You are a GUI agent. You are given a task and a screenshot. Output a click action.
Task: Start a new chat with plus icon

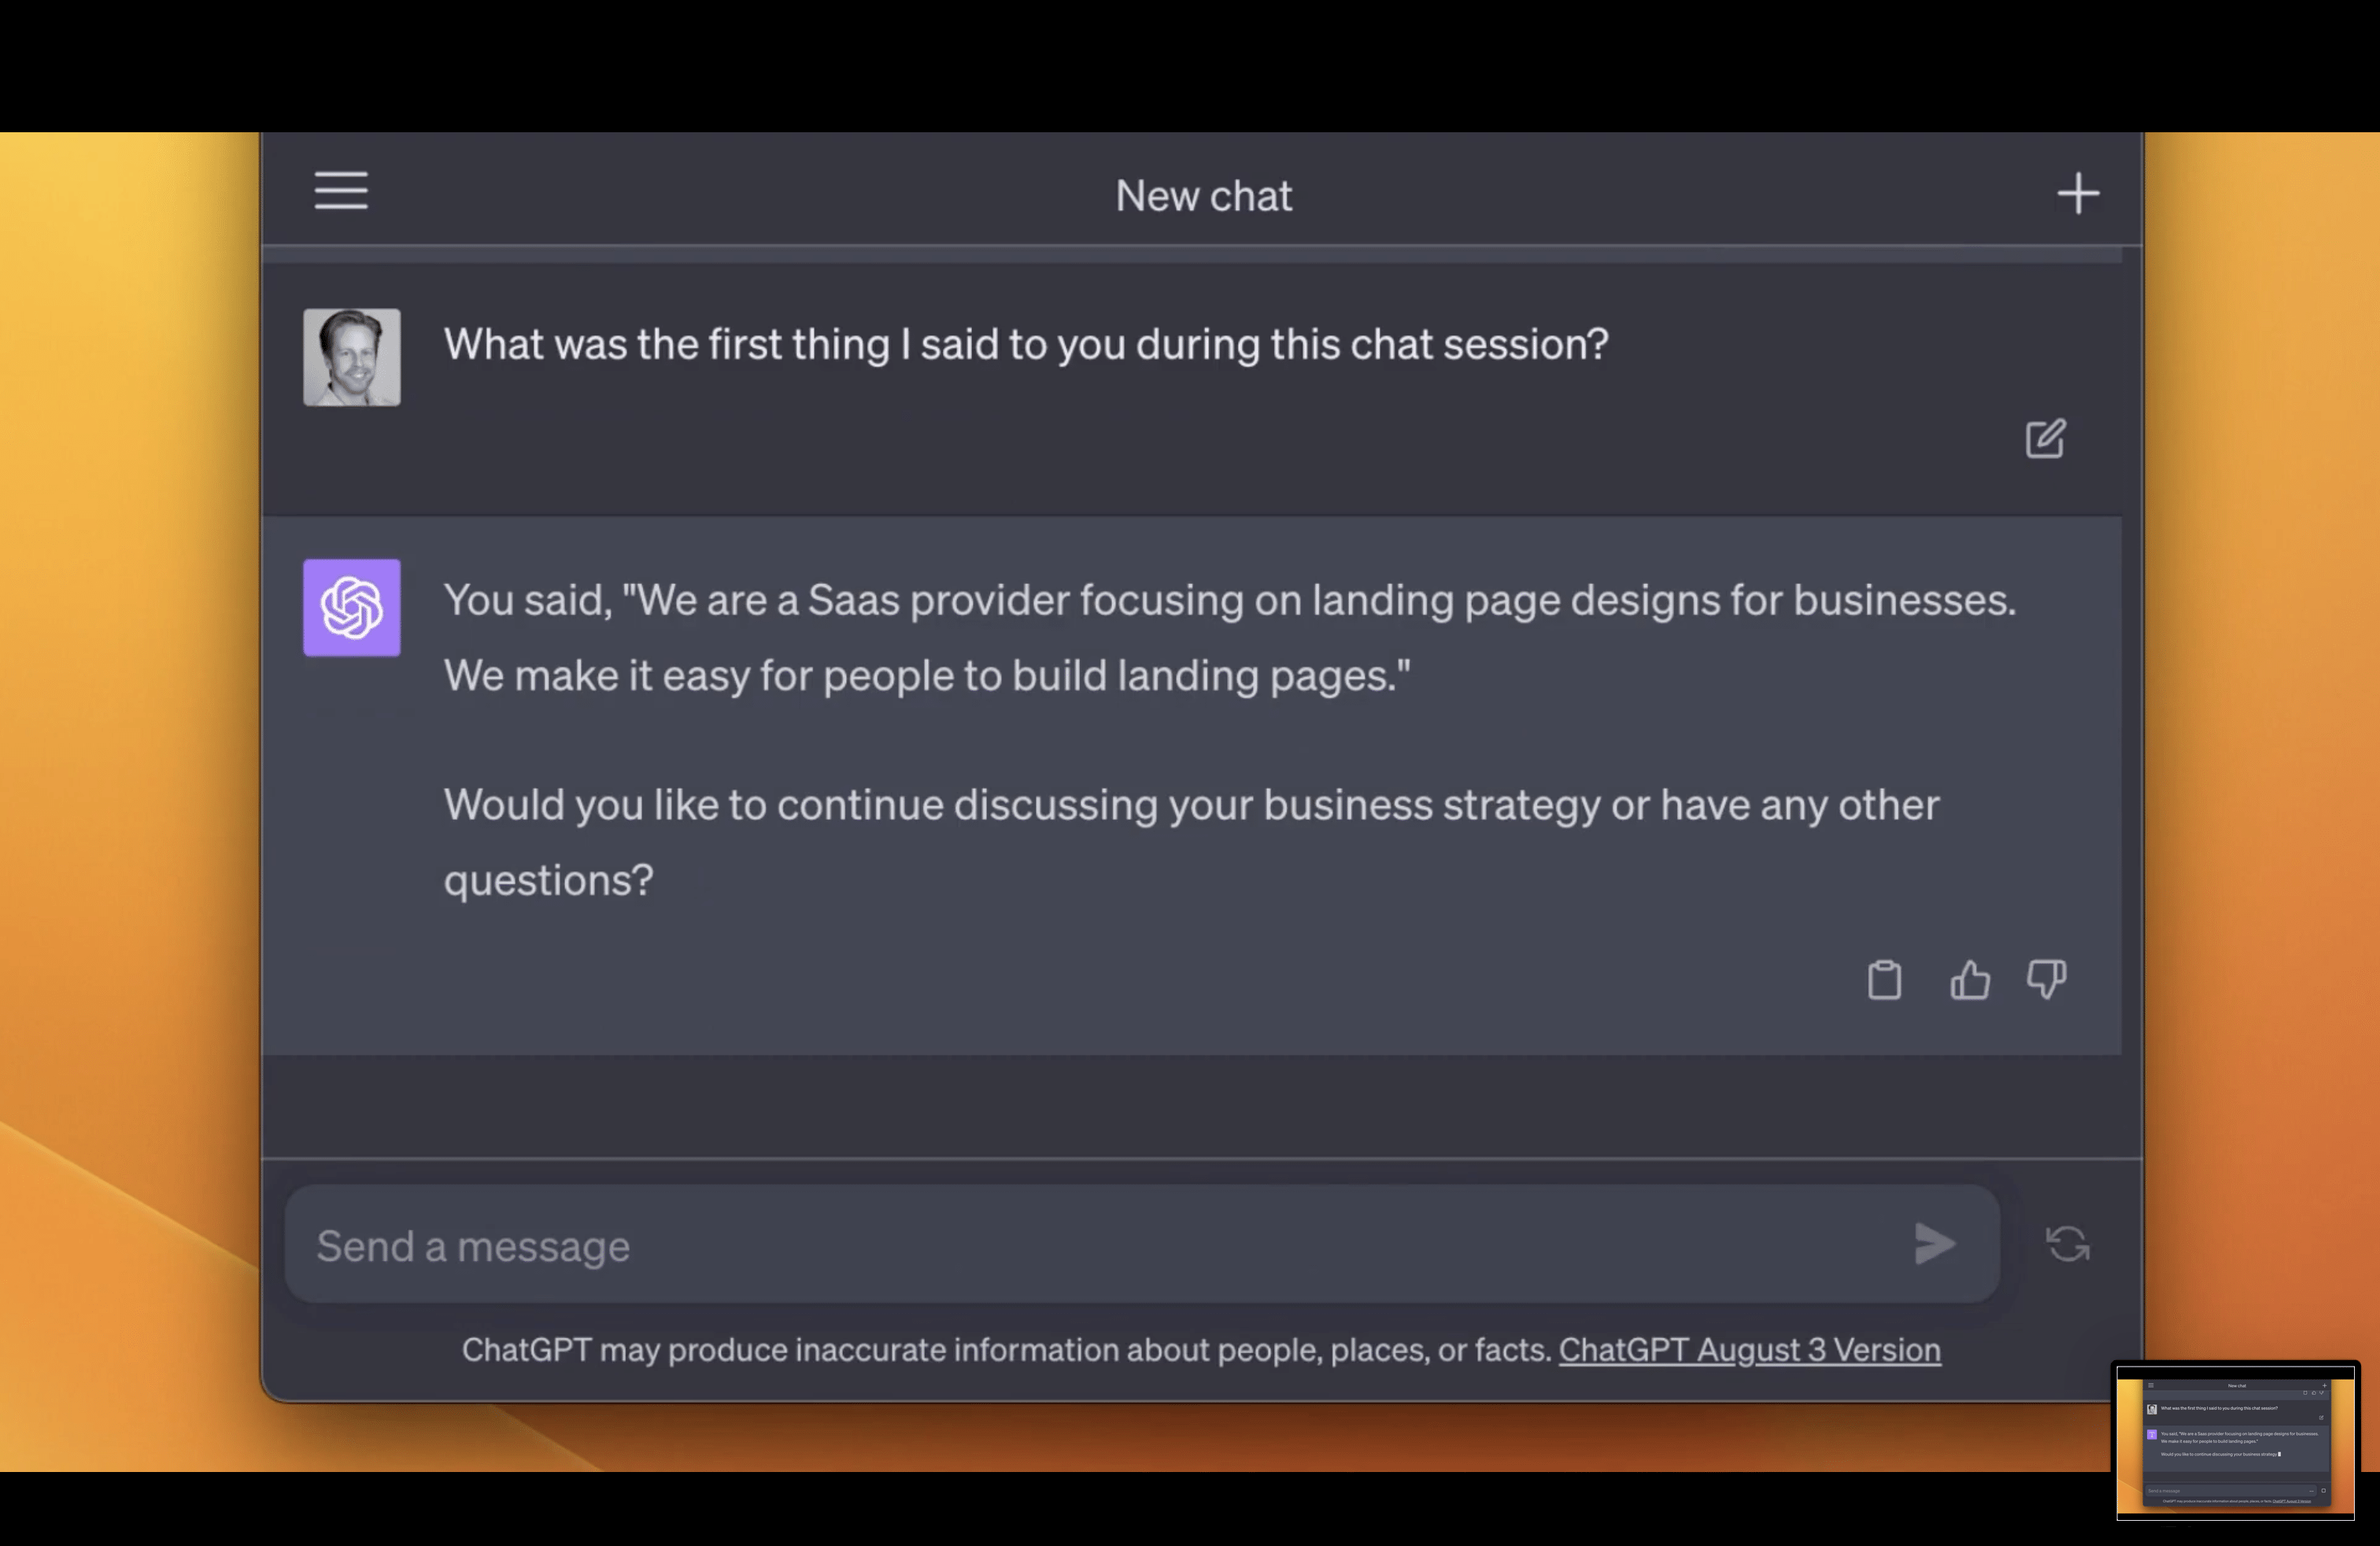[2077, 194]
